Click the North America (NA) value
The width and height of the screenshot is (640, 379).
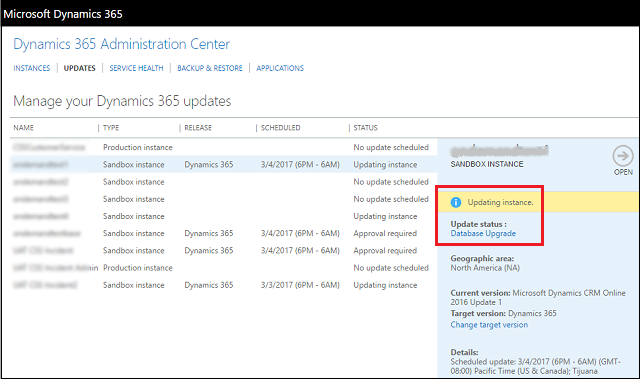485,268
